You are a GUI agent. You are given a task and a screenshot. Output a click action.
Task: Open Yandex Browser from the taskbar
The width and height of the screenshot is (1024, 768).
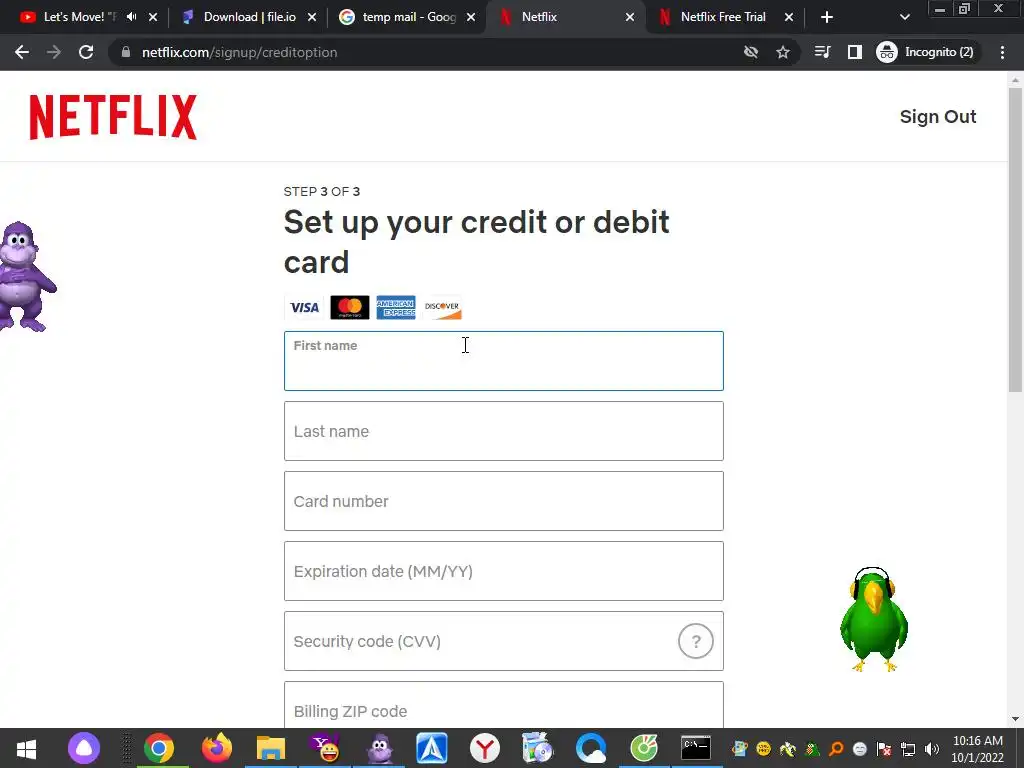tap(485, 748)
